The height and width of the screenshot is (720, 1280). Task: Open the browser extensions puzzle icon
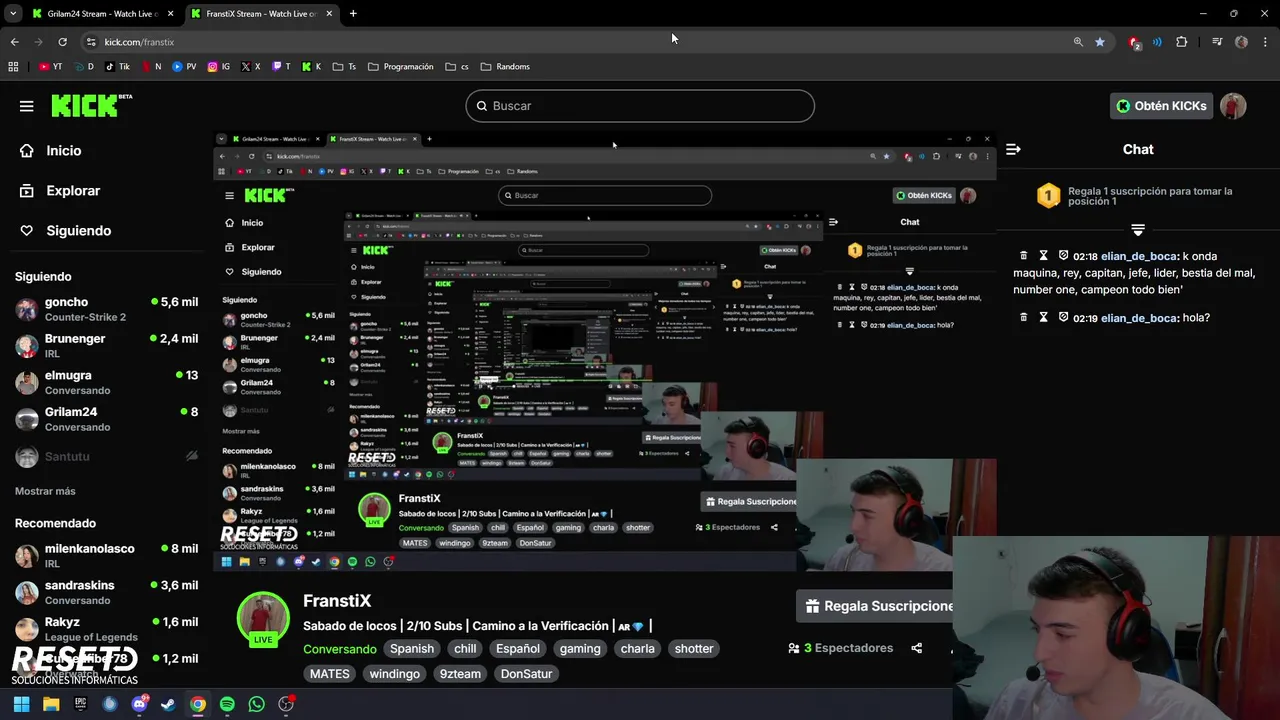pyautogui.click(x=1182, y=42)
